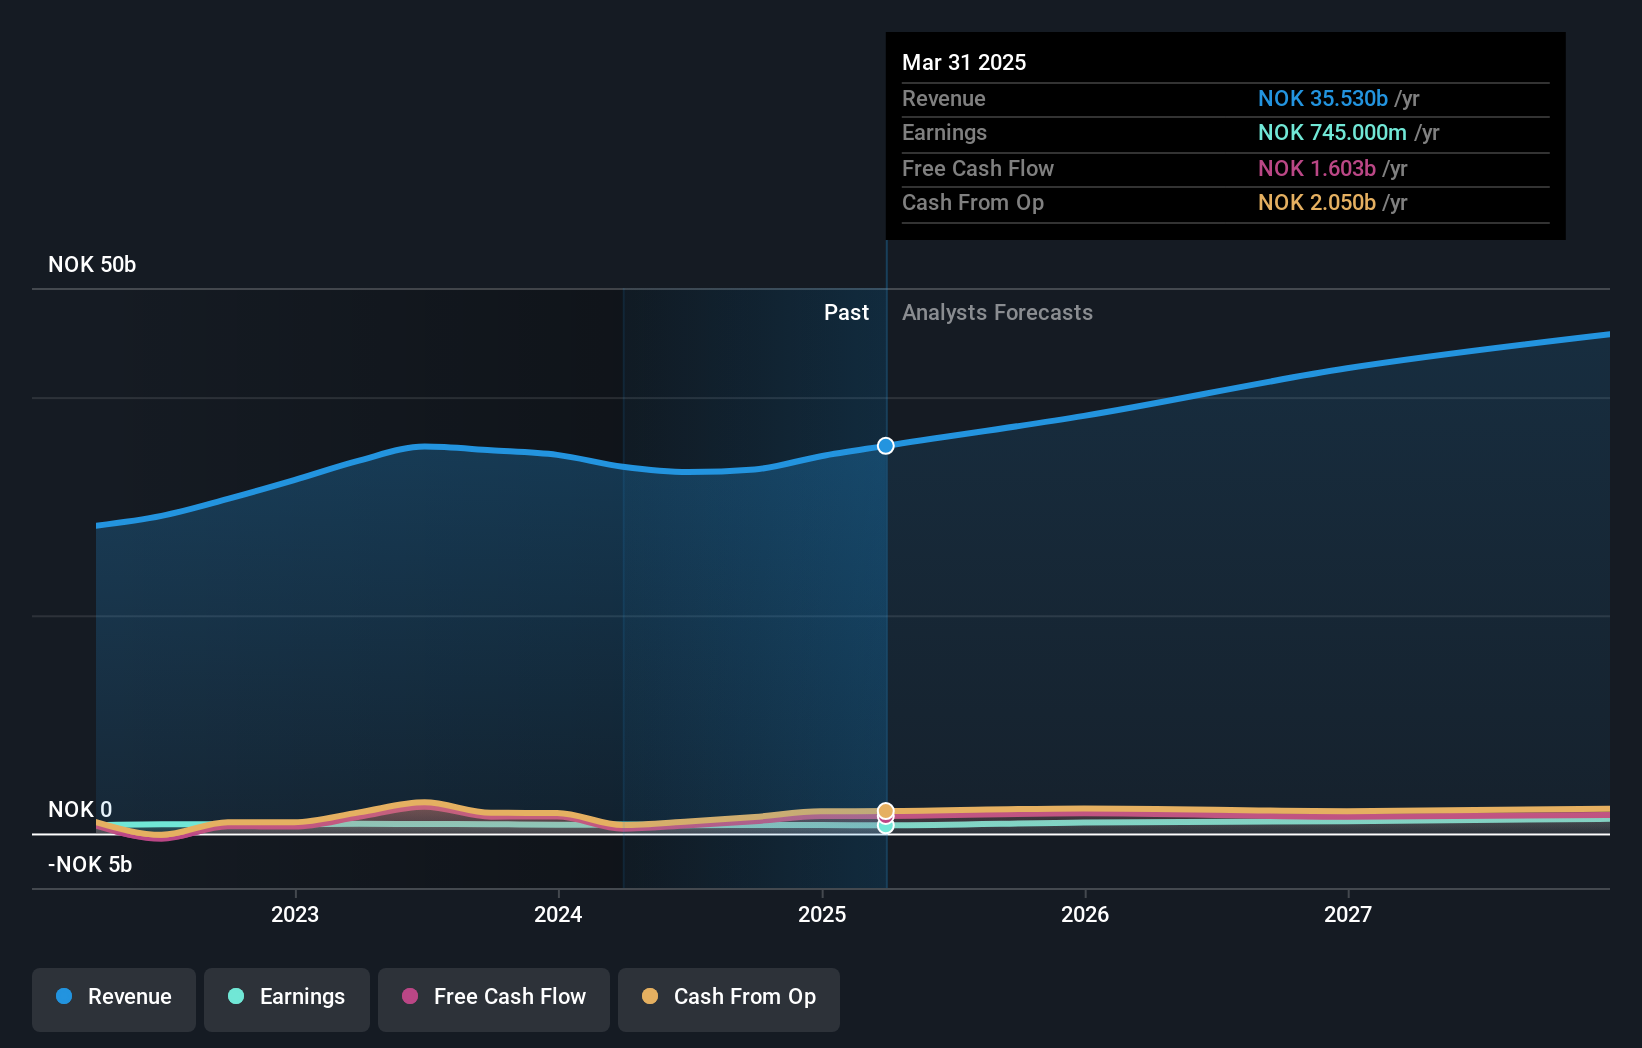Toggle the Earnings legend button
This screenshot has width=1642, height=1048.
click(287, 999)
